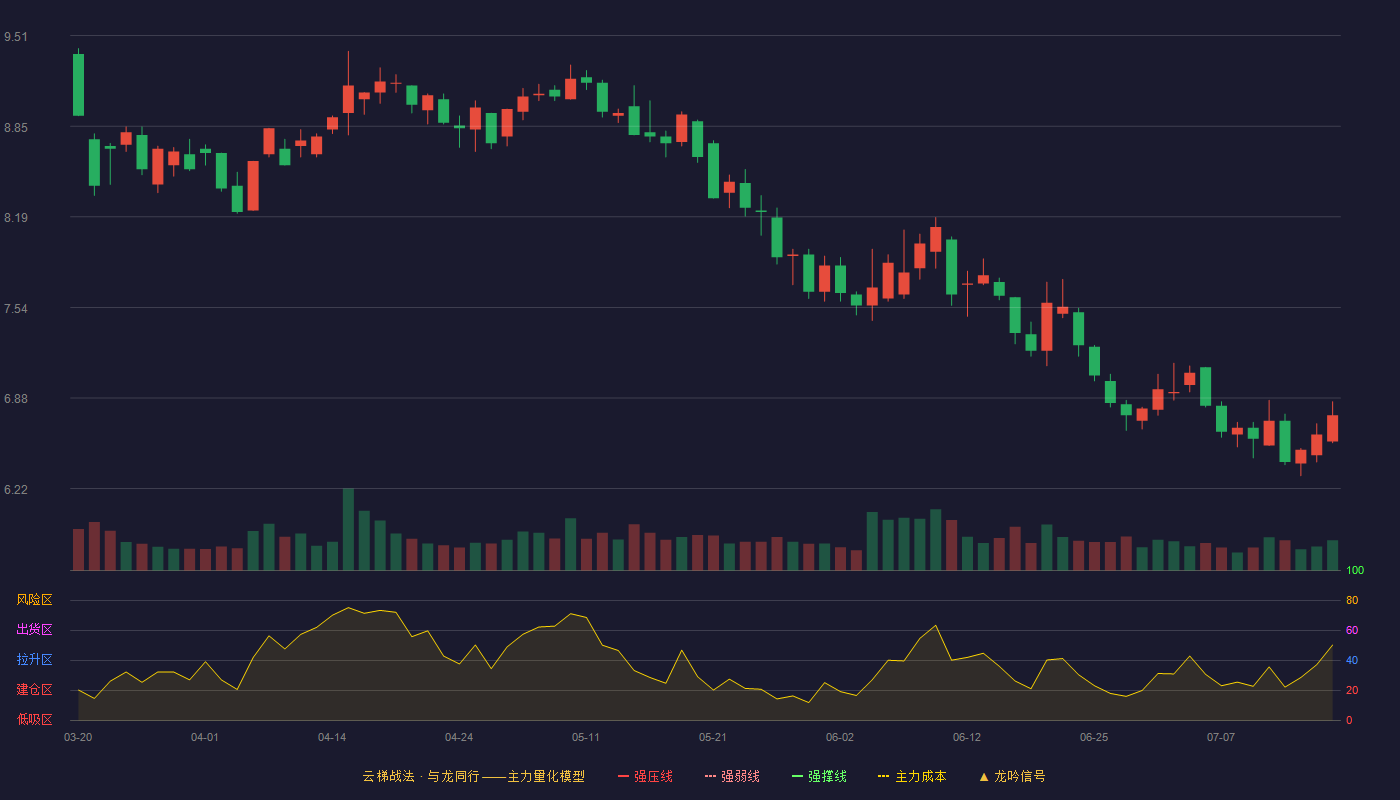The height and width of the screenshot is (800, 1400).
Task: Click the blue 40 indicator scale value
Action: pyautogui.click(x=1352, y=660)
